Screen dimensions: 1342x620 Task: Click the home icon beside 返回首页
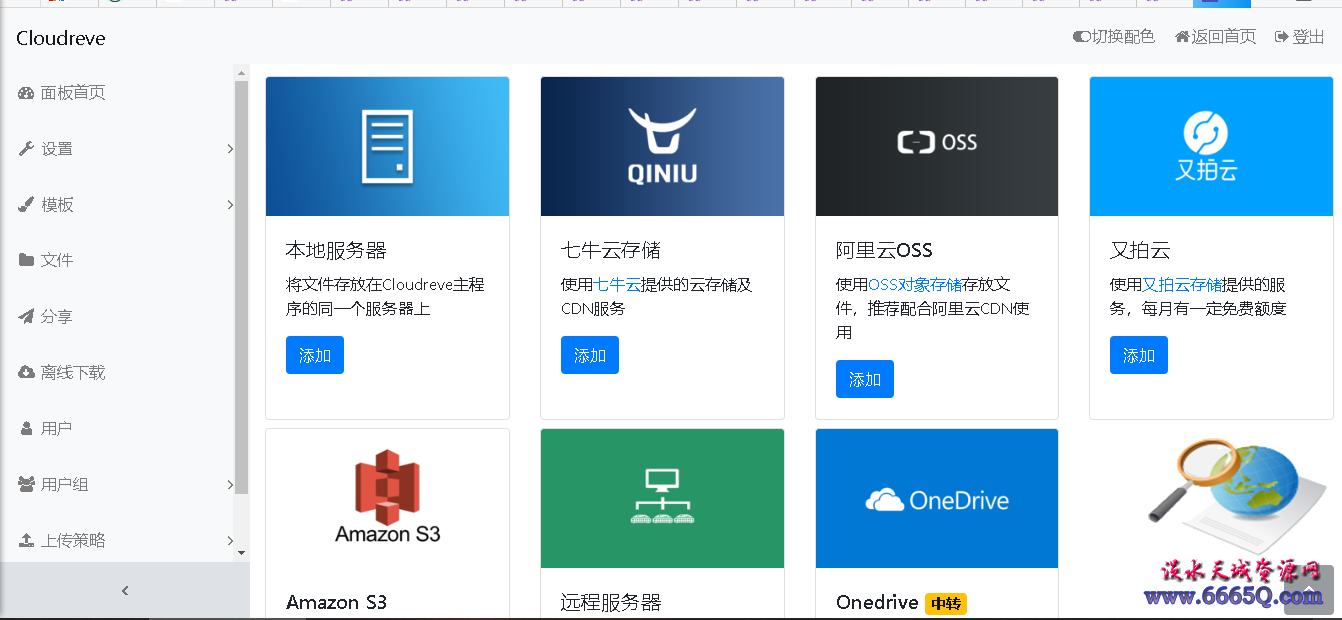[x=1182, y=37]
